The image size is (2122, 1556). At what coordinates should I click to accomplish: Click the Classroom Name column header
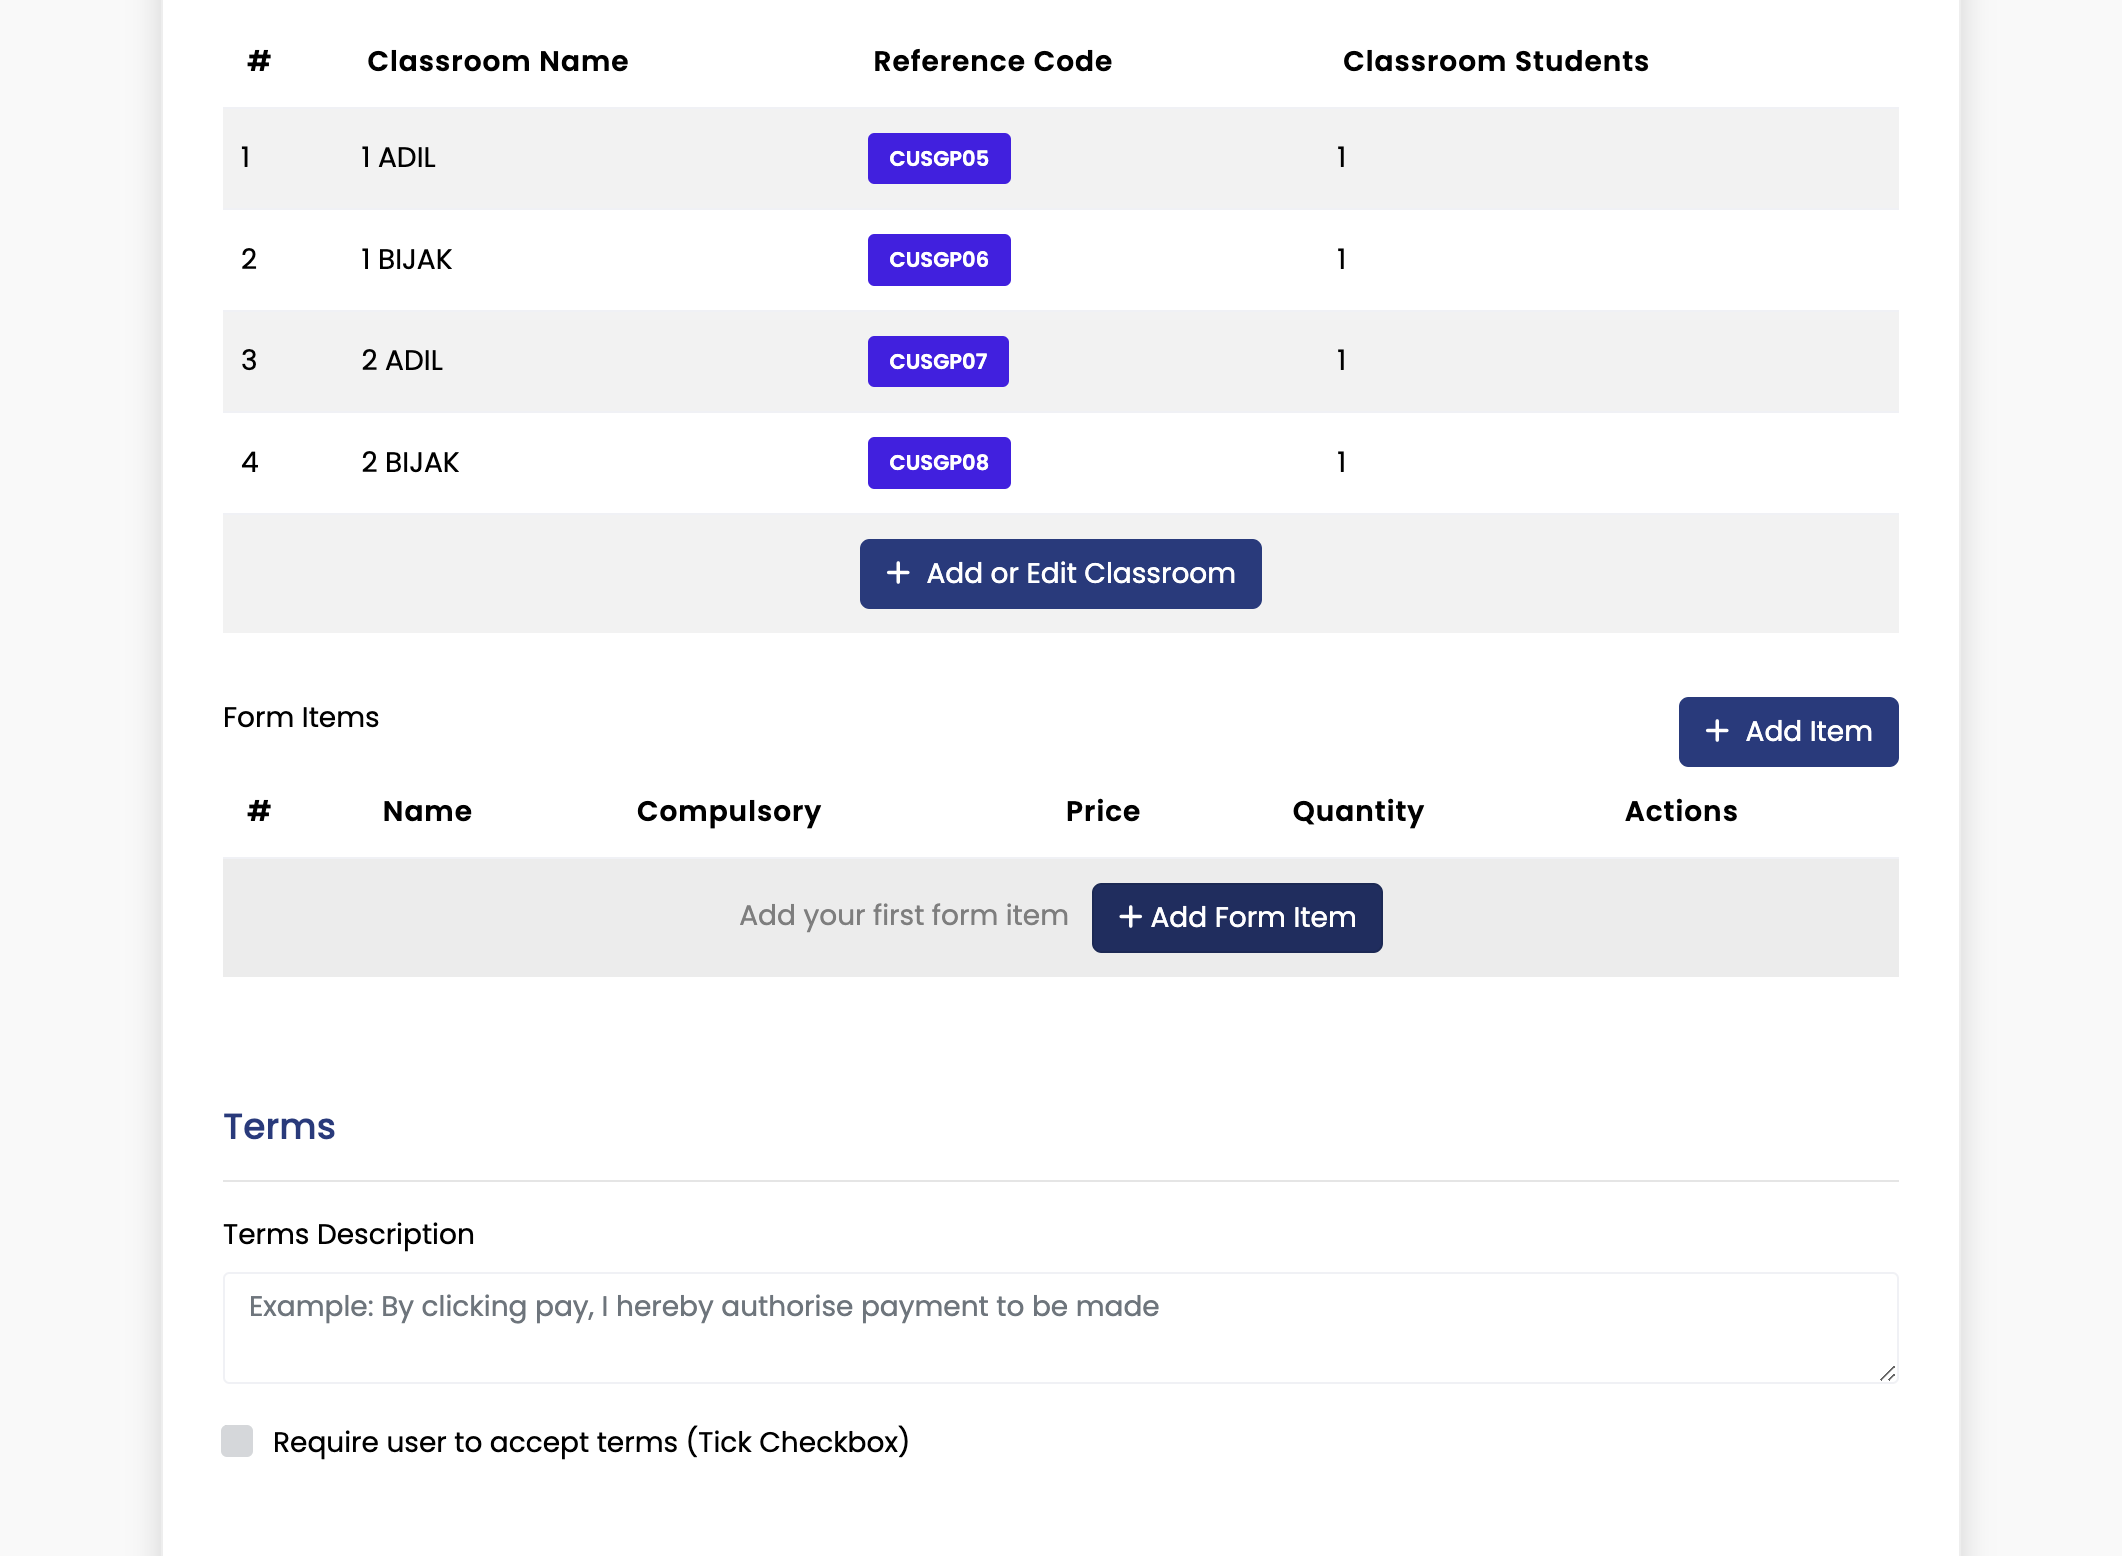(x=498, y=61)
